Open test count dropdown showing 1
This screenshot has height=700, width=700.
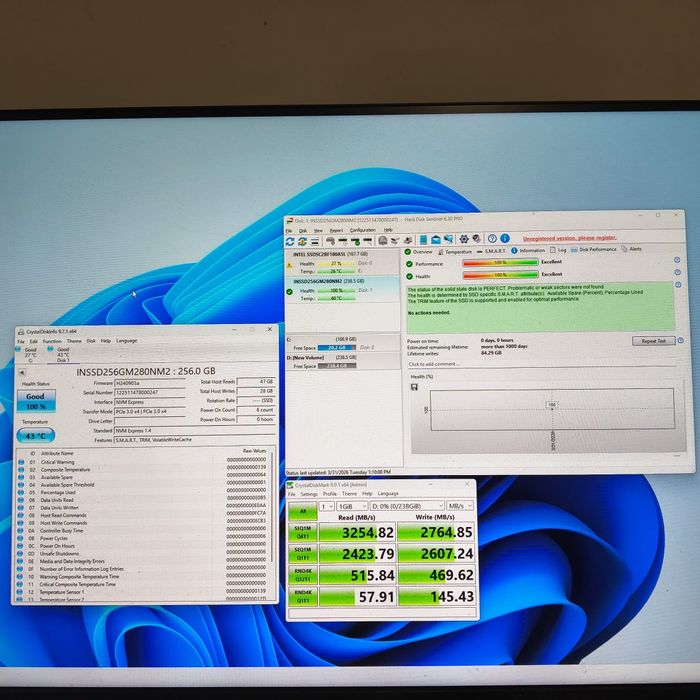tap(327, 506)
